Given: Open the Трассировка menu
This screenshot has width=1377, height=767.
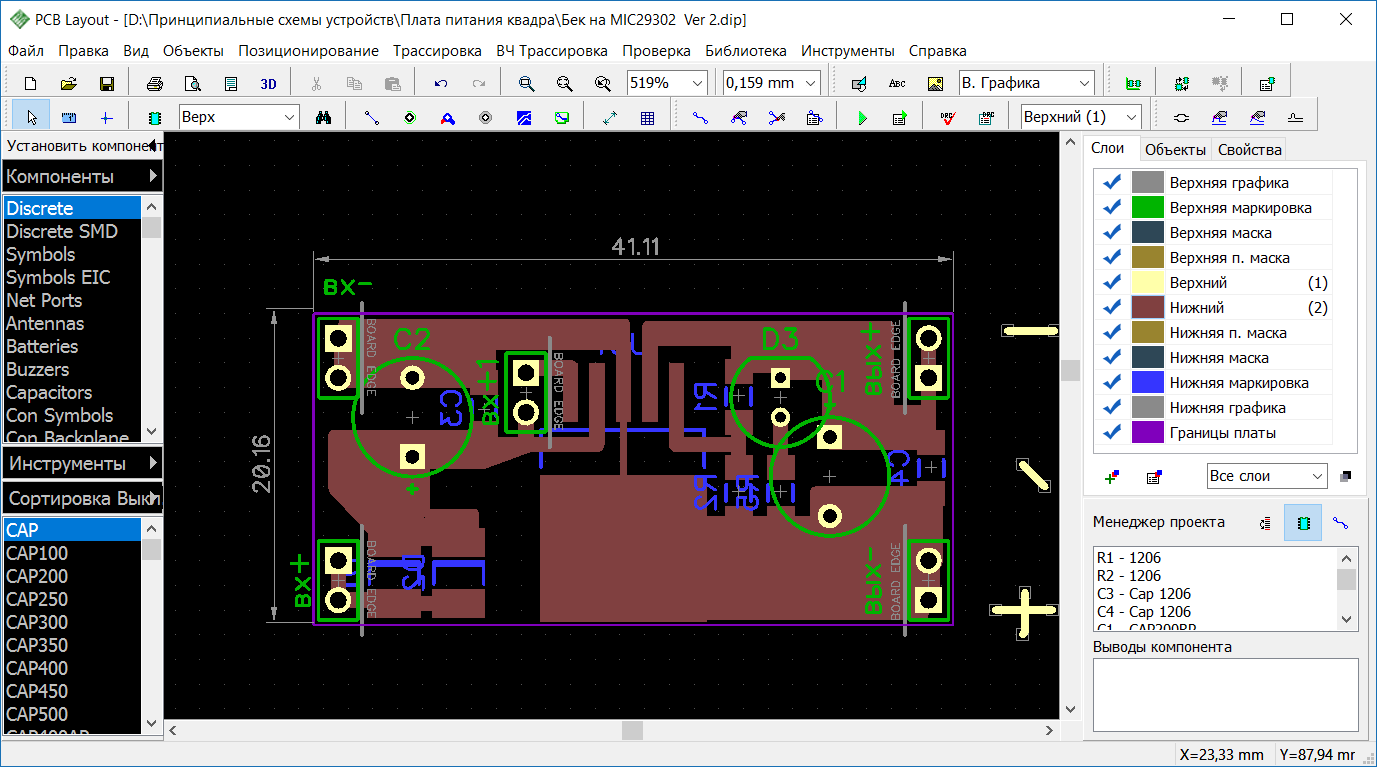Looking at the screenshot, I should pos(437,50).
